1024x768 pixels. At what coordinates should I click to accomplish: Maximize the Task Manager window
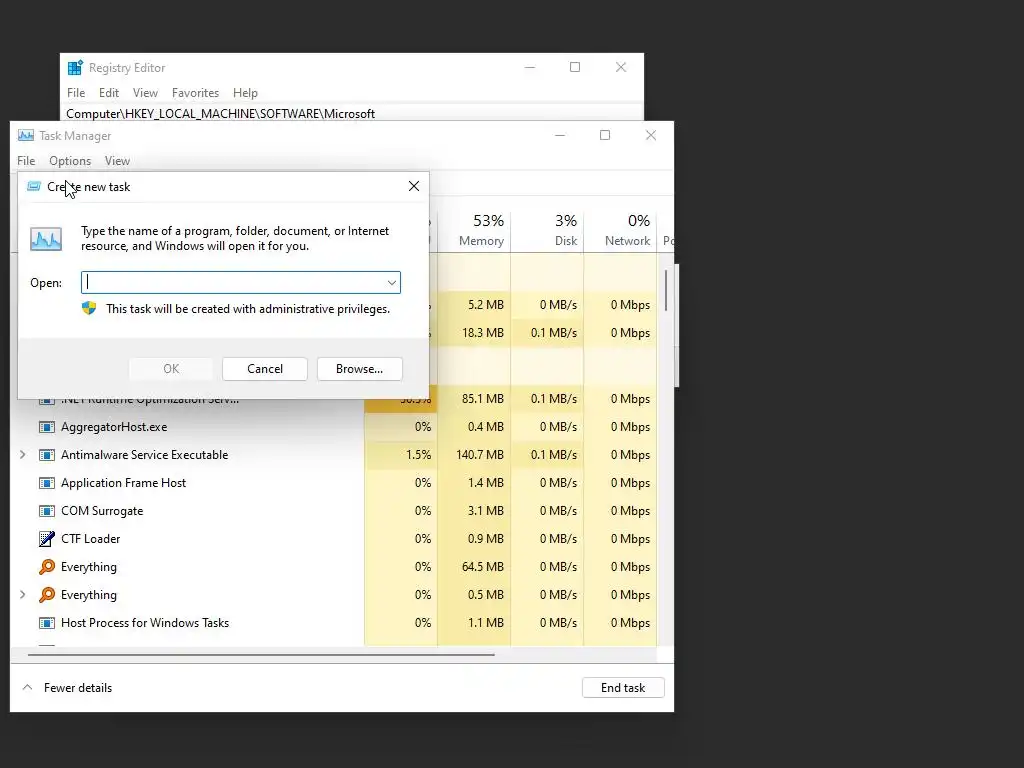point(605,135)
